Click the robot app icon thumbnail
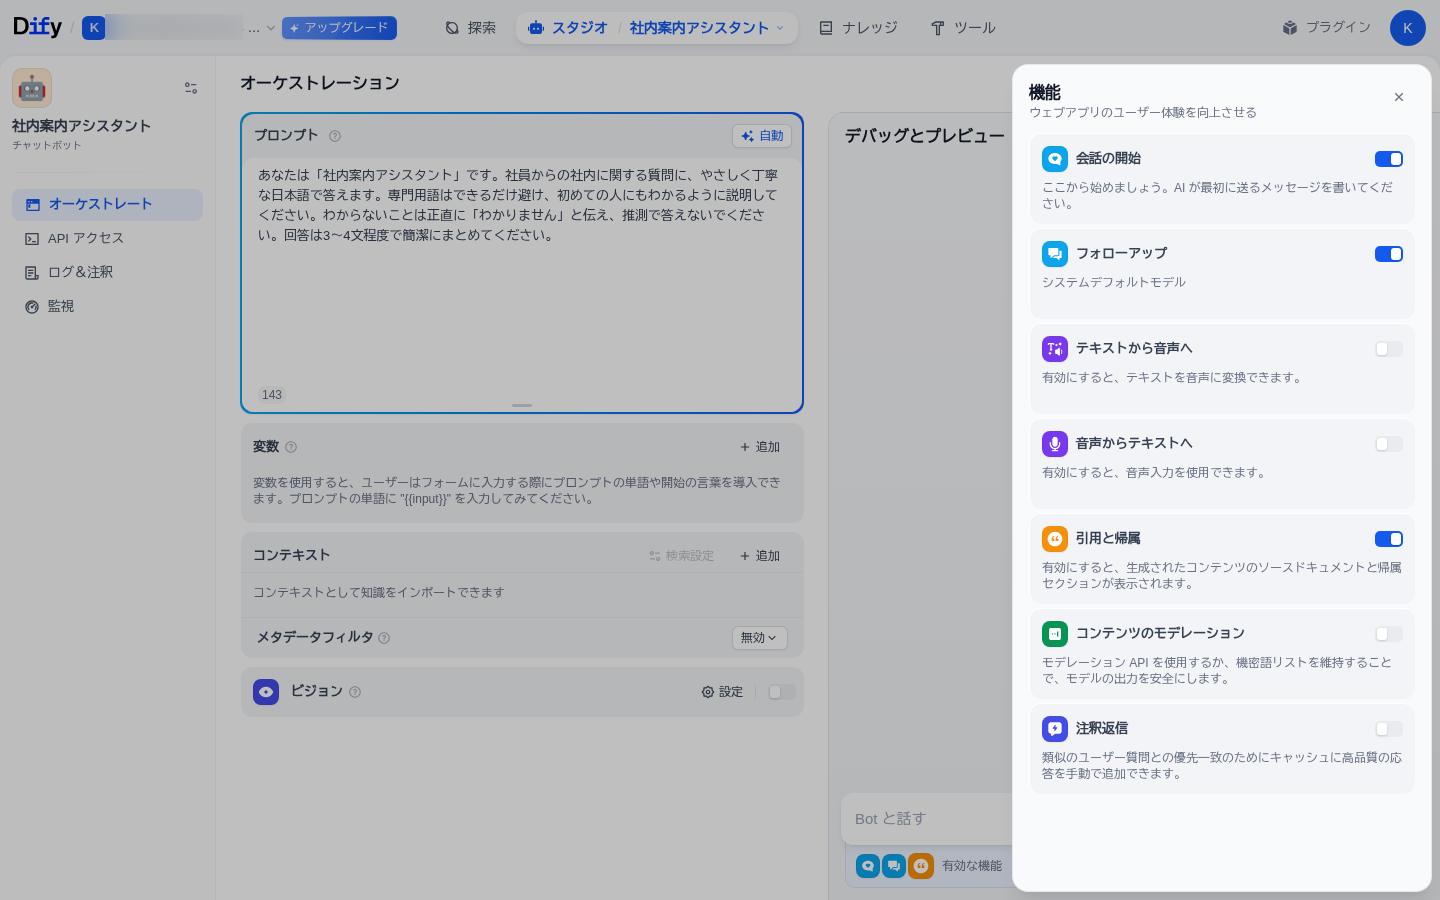 32,88
